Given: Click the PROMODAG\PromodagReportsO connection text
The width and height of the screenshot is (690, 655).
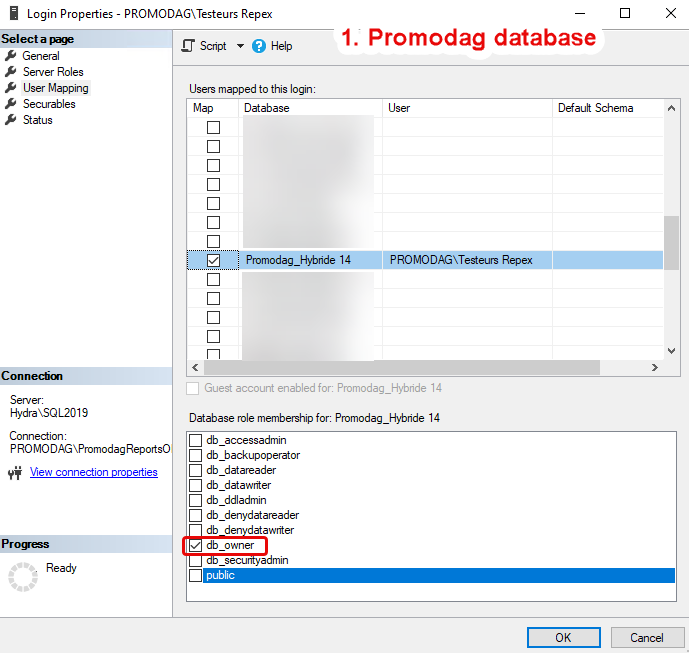Looking at the screenshot, I should [x=90, y=449].
